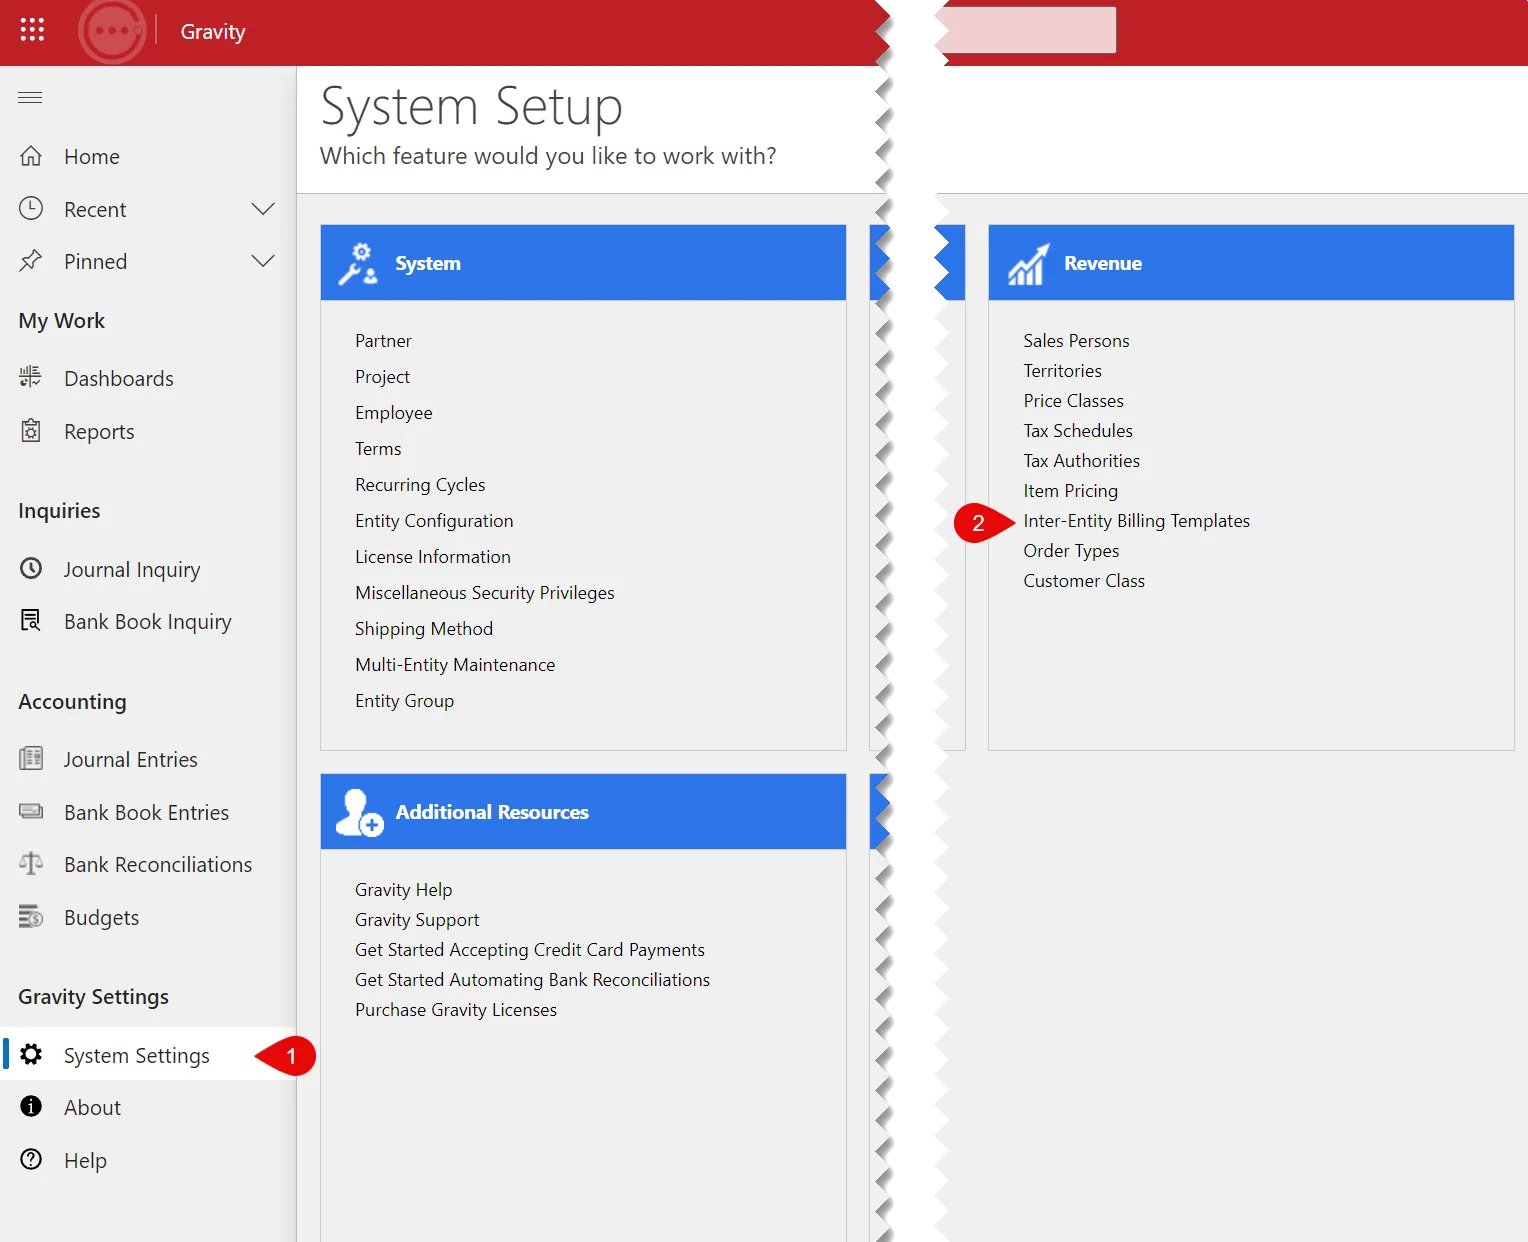Open Item Pricing
Viewport: 1528px width, 1242px height.
click(1070, 491)
